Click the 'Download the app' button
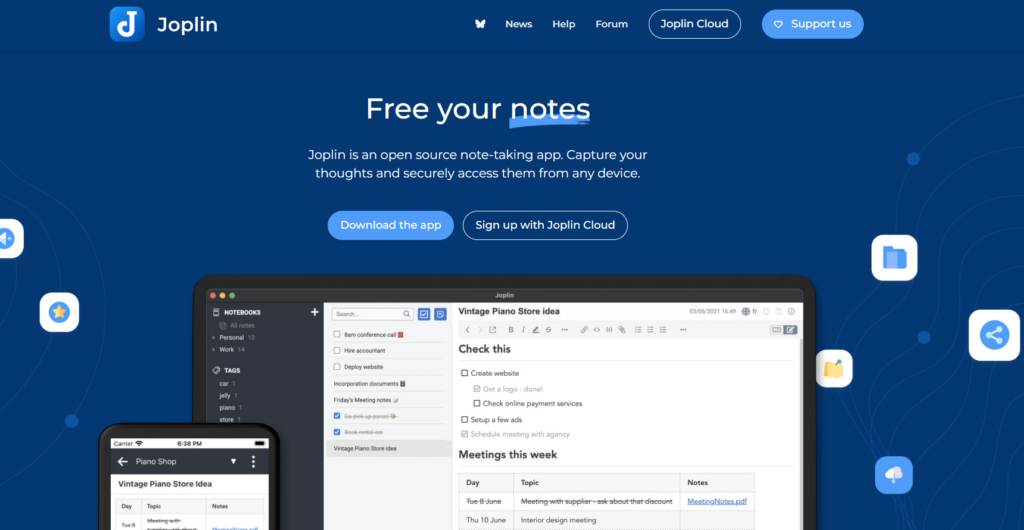This screenshot has width=1024, height=530. click(x=390, y=225)
